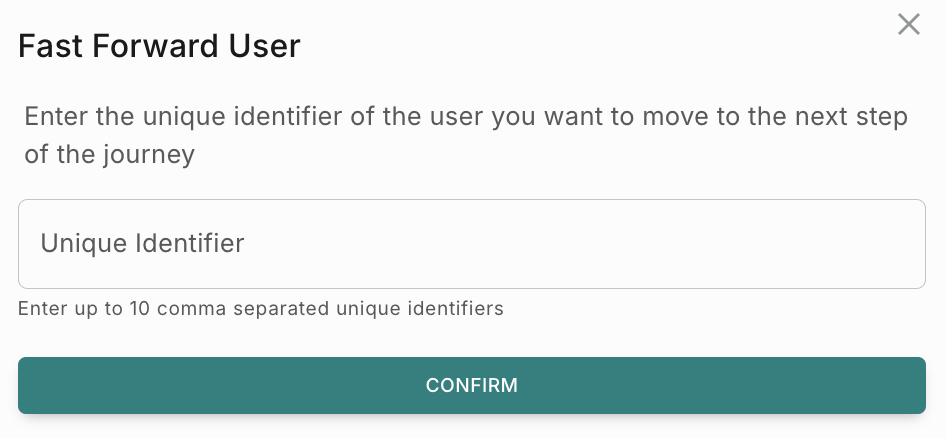Click the "Enter the unique identifier" instruction line

point(465,117)
